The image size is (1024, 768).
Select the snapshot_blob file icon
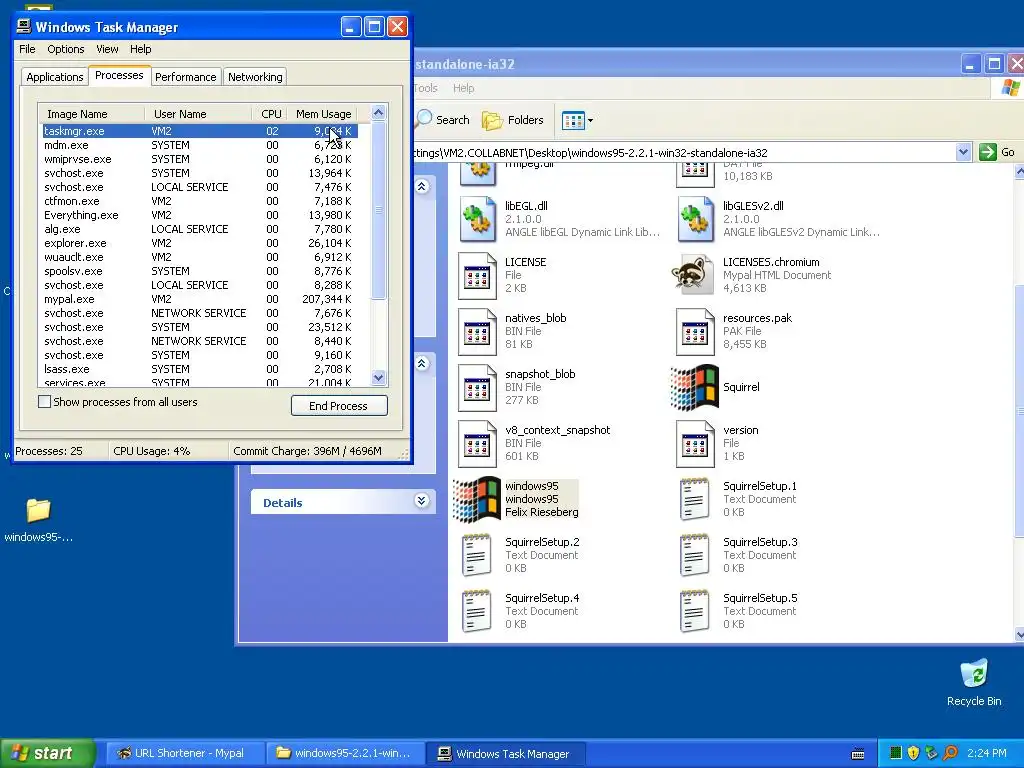point(477,388)
